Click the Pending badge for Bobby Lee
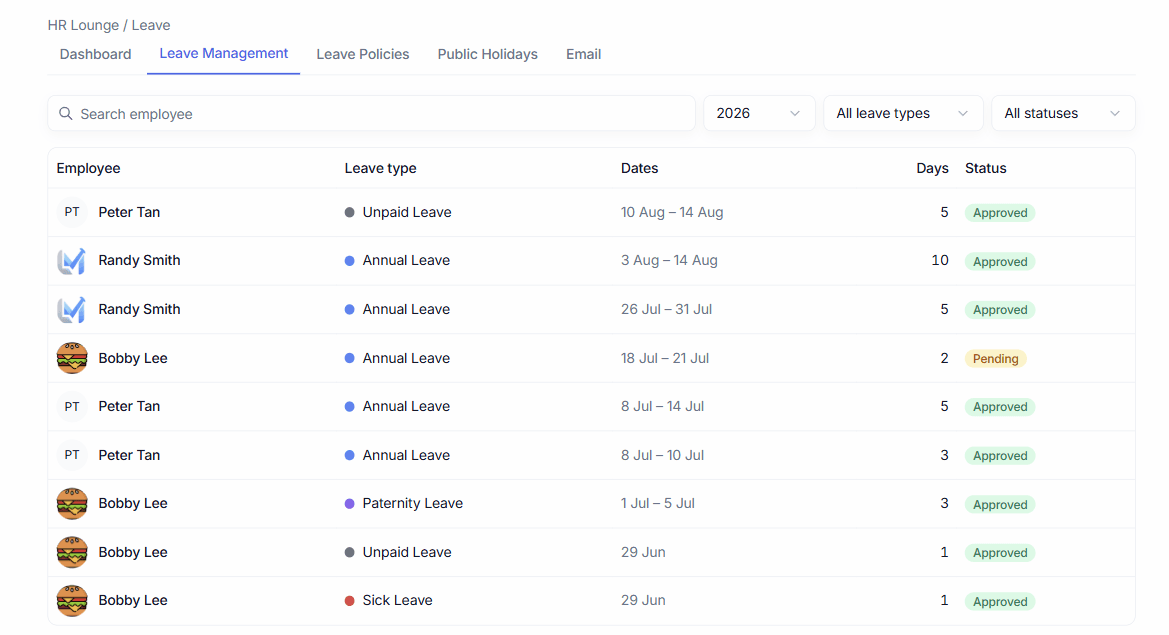The image size is (1169, 635). coord(995,358)
